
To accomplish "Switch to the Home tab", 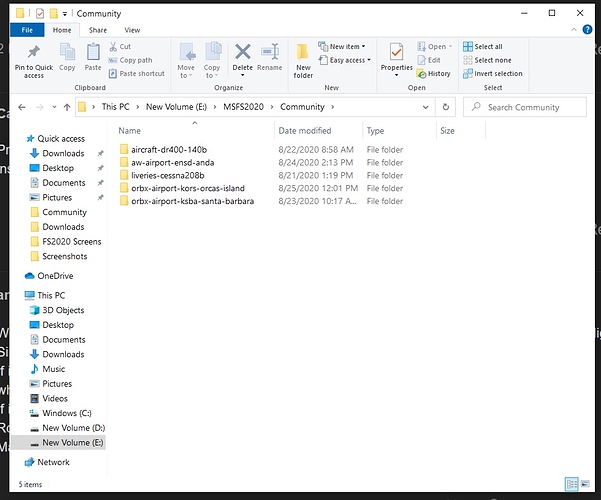I will (x=62, y=30).
